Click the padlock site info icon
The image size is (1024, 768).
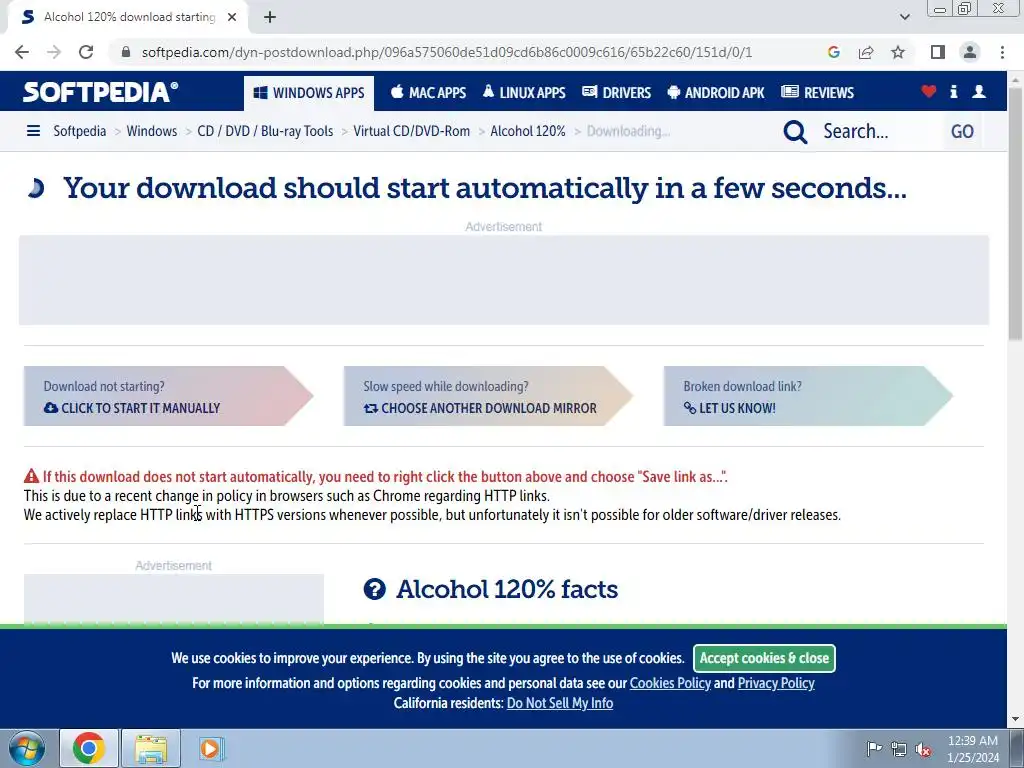126,52
